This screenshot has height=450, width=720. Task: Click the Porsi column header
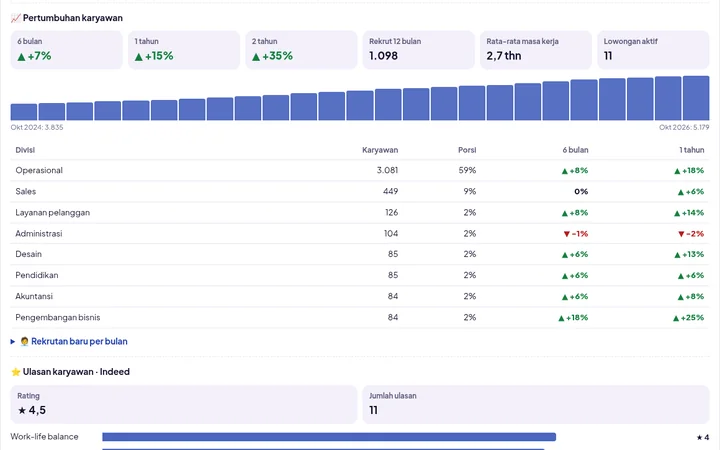(467, 150)
